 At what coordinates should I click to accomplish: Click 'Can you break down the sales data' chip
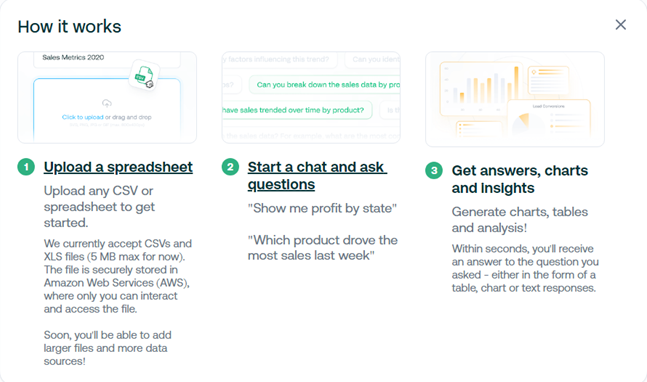click(x=325, y=85)
